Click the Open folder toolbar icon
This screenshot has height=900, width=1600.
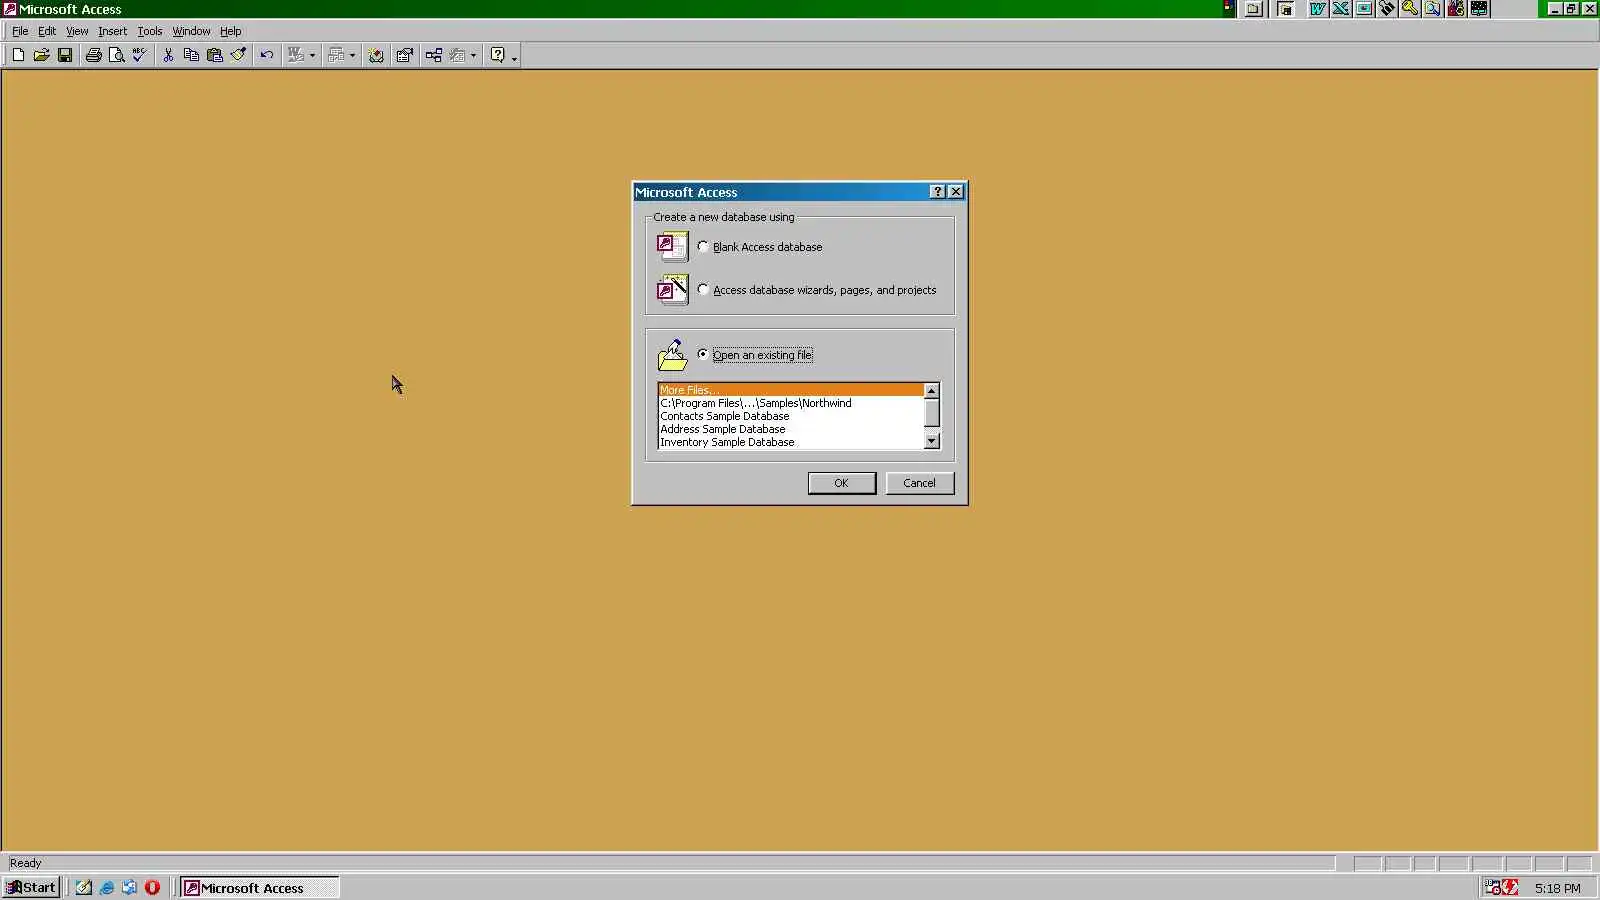[x=41, y=55]
